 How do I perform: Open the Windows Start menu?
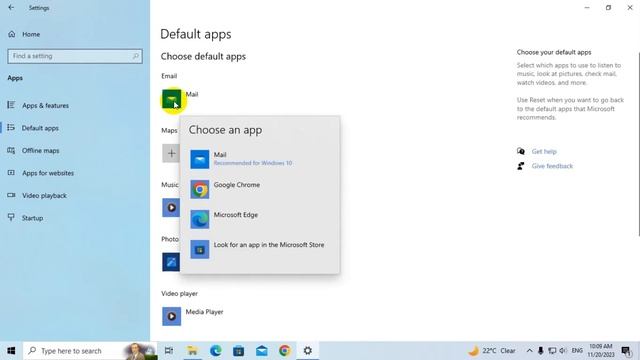(11, 351)
